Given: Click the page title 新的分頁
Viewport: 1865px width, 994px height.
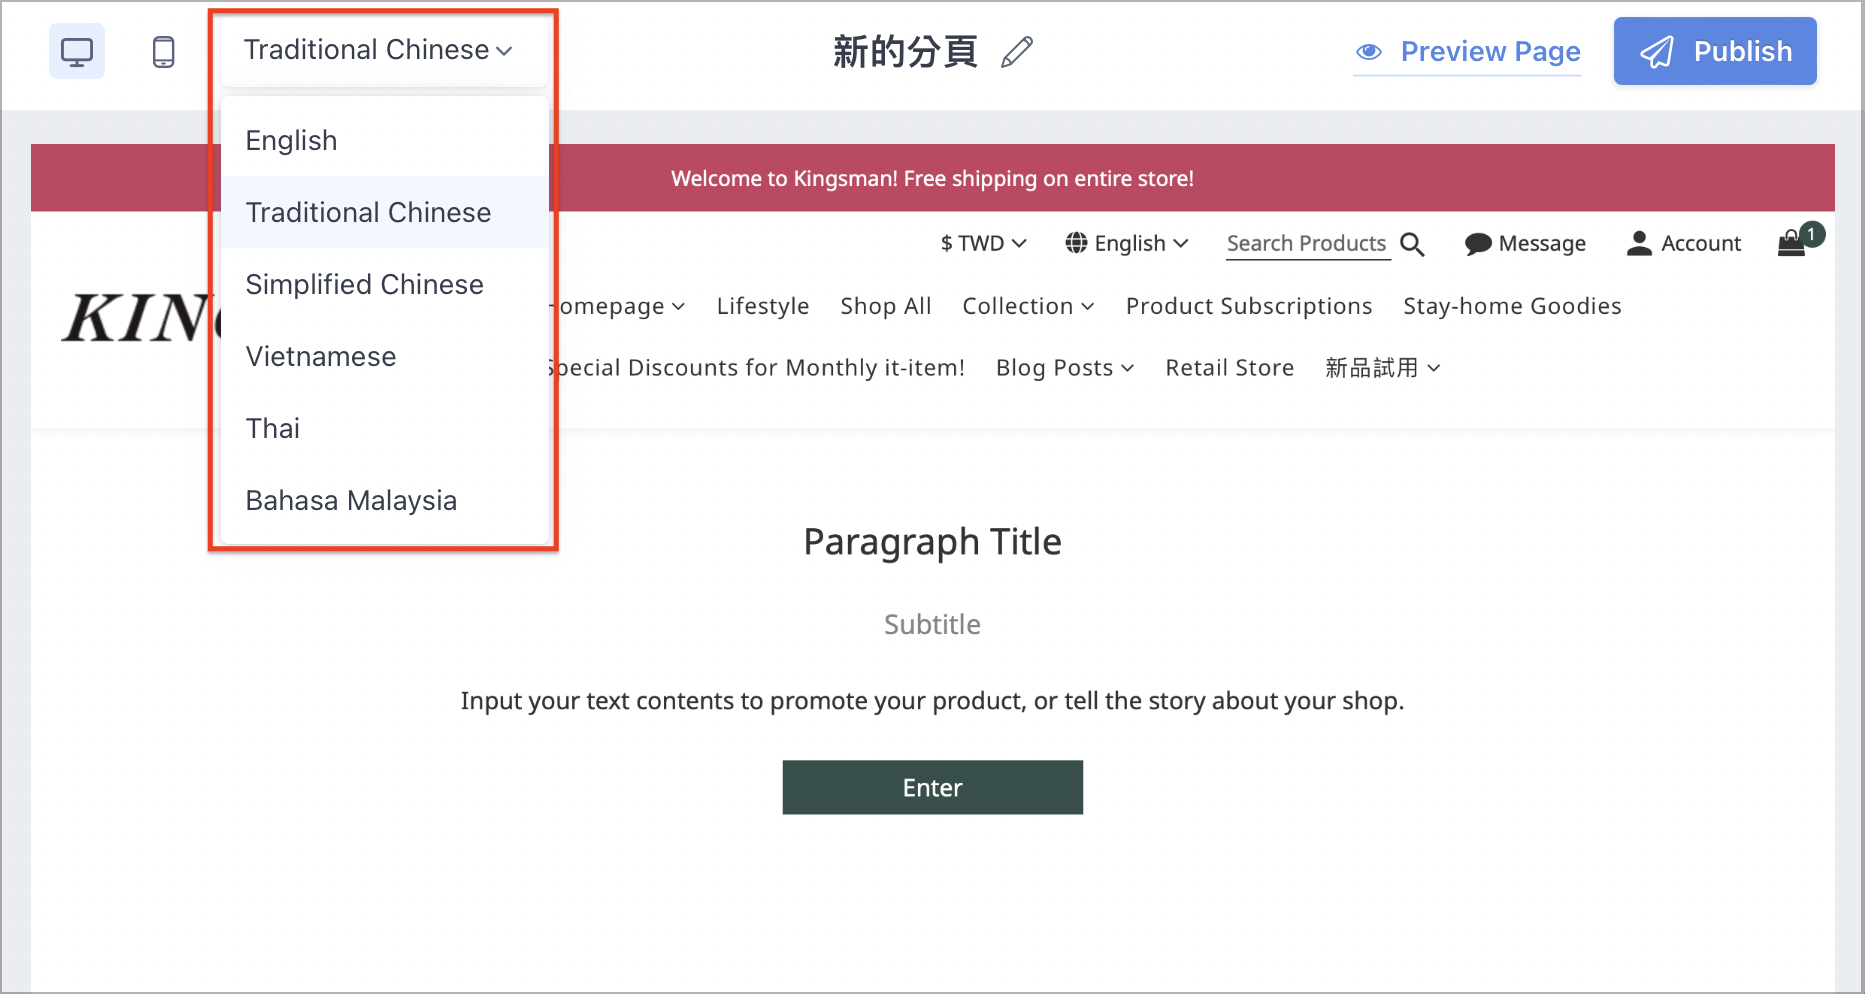Looking at the screenshot, I should (x=905, y=51).
